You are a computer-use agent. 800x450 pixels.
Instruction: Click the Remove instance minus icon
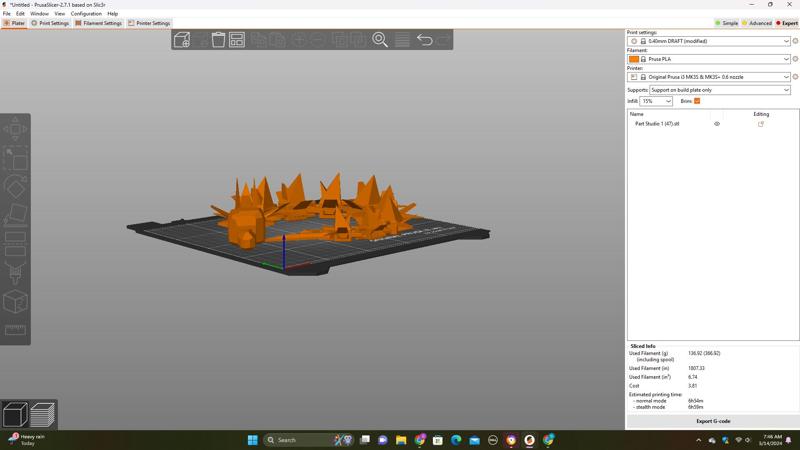click(318, 40)
